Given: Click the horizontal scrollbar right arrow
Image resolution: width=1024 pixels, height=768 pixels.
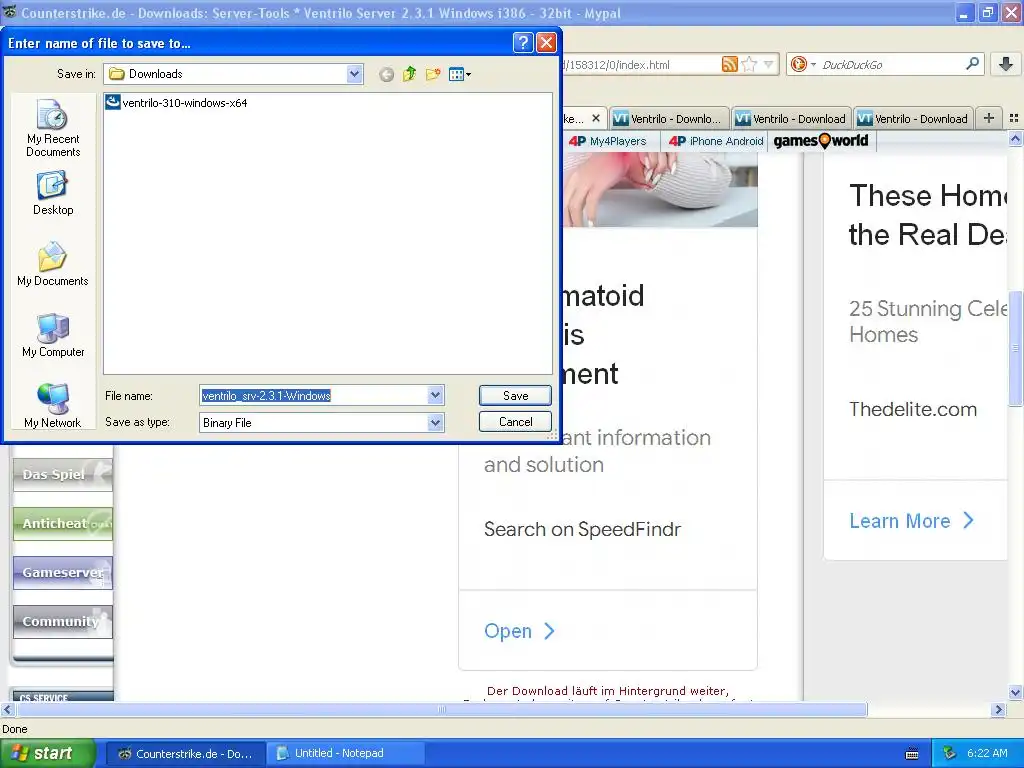Looking at the screenshot, I should tap(999, 709).
